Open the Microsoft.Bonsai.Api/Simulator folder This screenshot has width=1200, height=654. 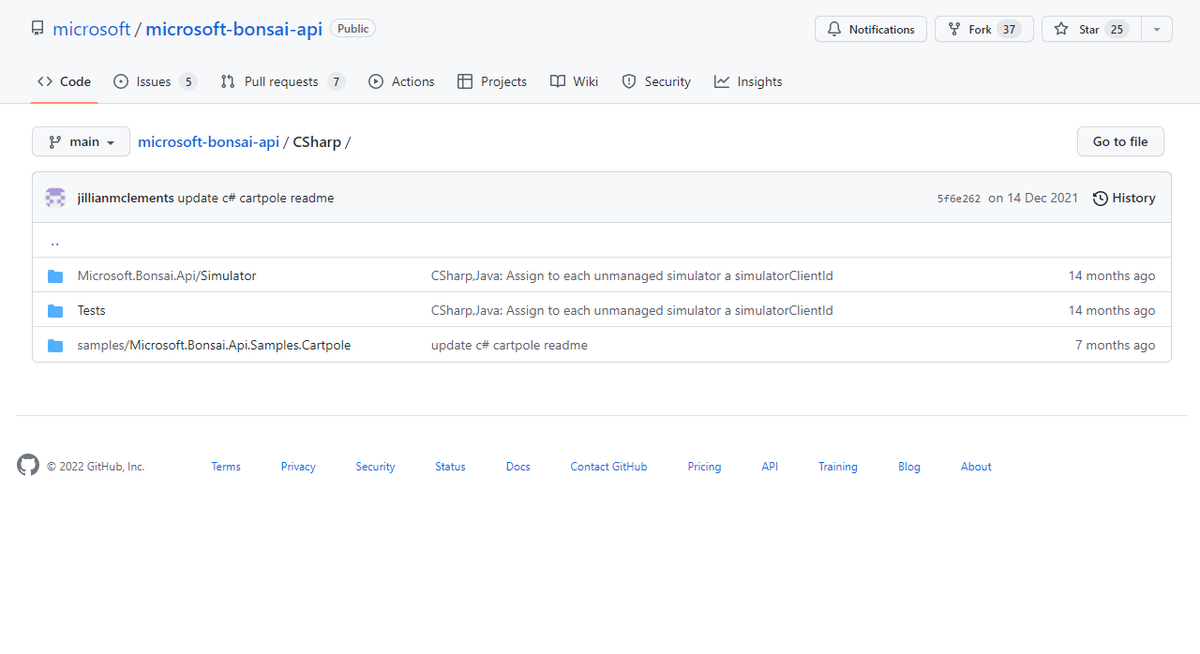pos(167,276)
